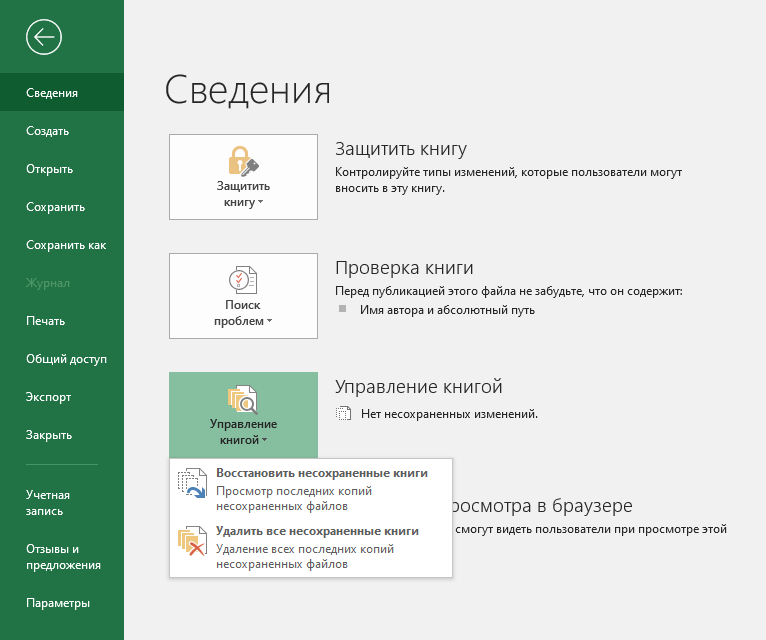This screenshot has height=640, width=766.
Task: Open Отзывы и предложения page
Action: (62, 557)
